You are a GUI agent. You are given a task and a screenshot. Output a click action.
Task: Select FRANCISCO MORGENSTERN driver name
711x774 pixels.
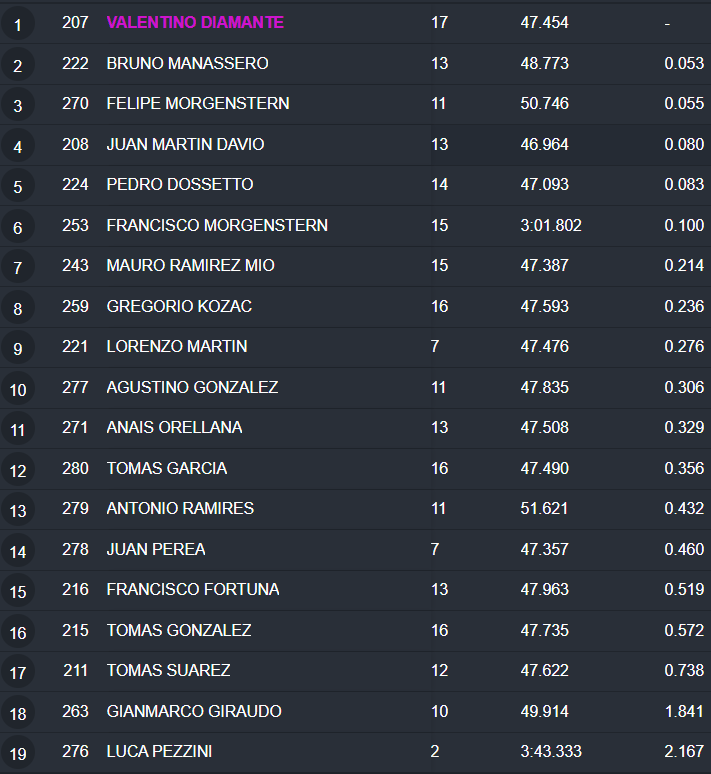[x=217, y=225]
